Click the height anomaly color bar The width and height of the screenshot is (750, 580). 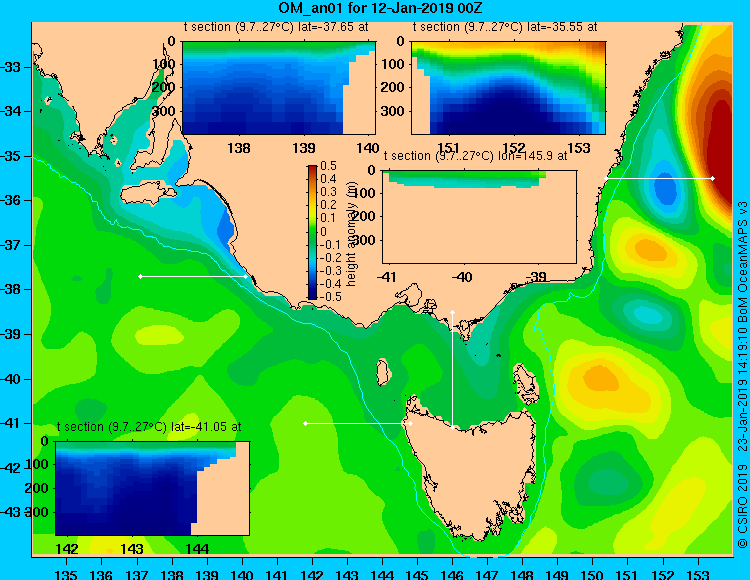pyautogui.click(x=312, y=232)
